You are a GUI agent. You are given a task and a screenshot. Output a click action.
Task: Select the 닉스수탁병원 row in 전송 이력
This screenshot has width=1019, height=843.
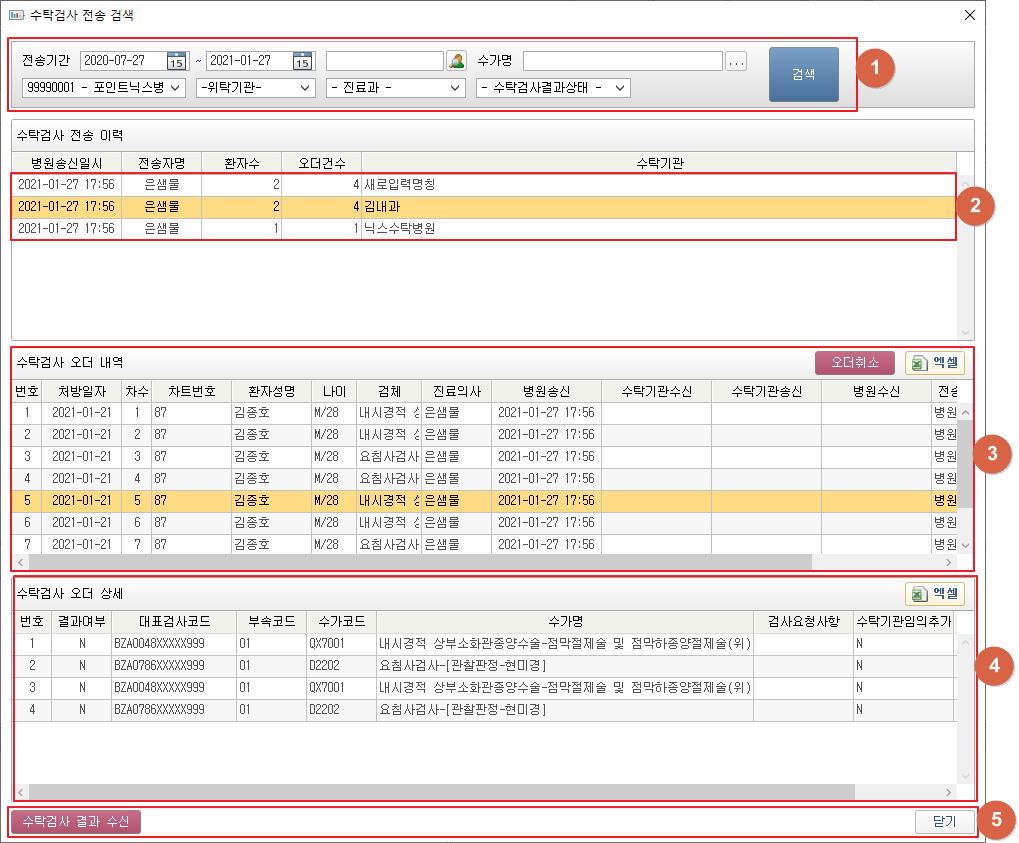click(400, 229)
